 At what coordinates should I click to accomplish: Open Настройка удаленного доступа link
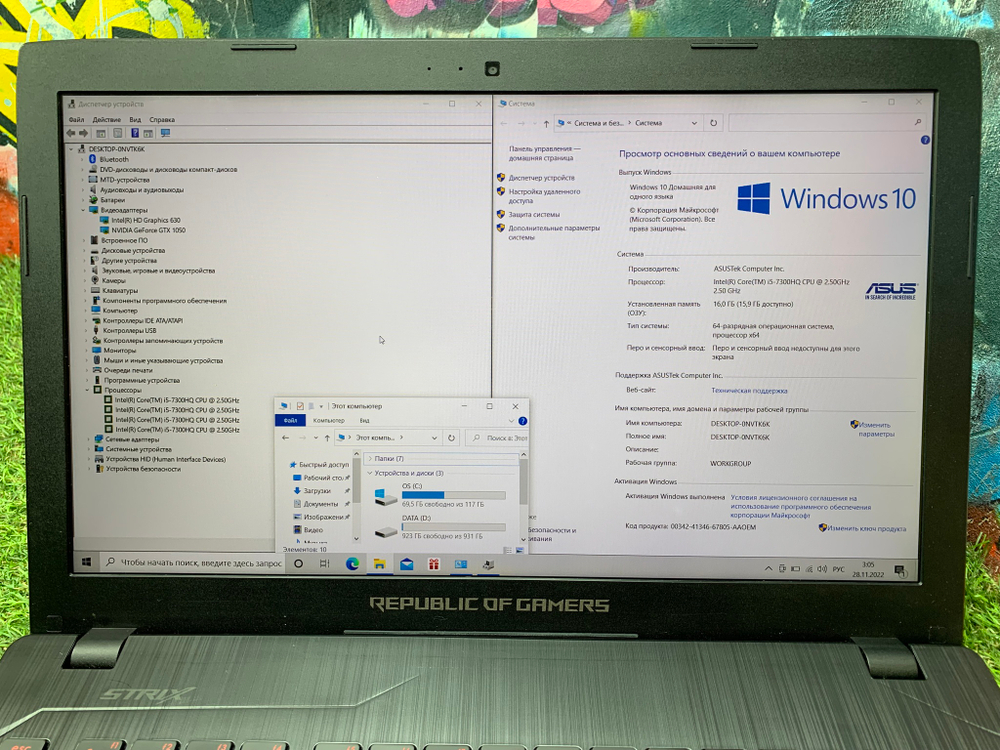(x=544, y=196)
